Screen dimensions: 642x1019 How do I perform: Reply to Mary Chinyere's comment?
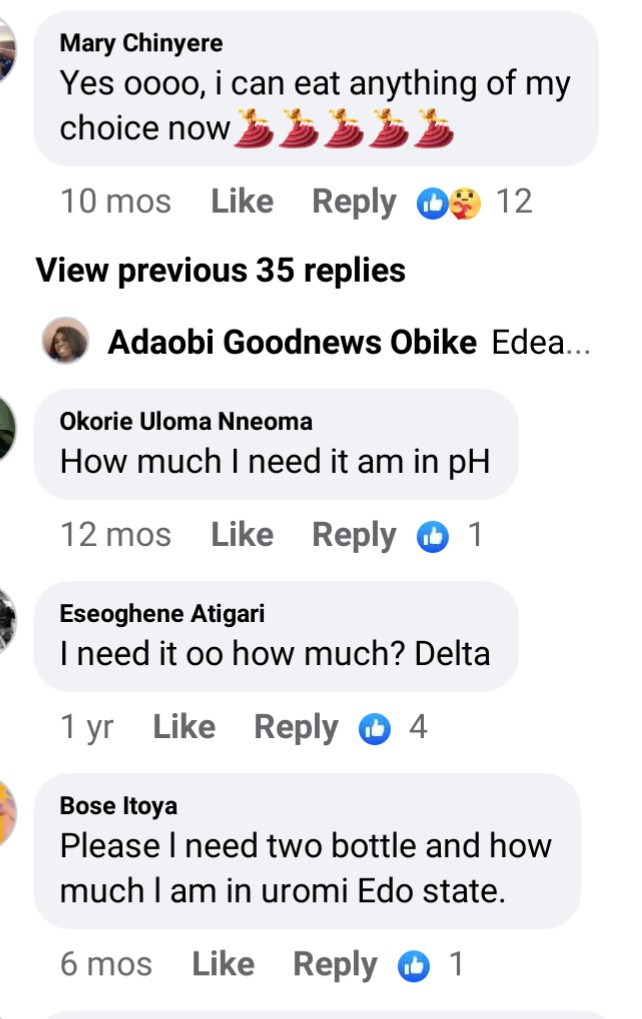pyautogui.click(x=354, y=202)
